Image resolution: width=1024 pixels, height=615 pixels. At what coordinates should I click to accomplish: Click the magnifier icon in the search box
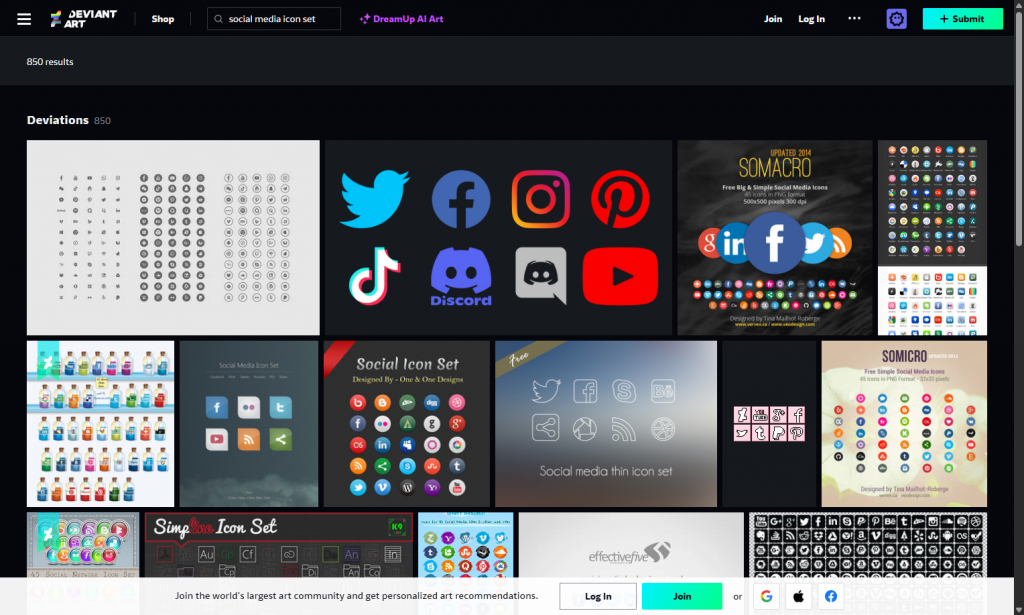[219, 19]
